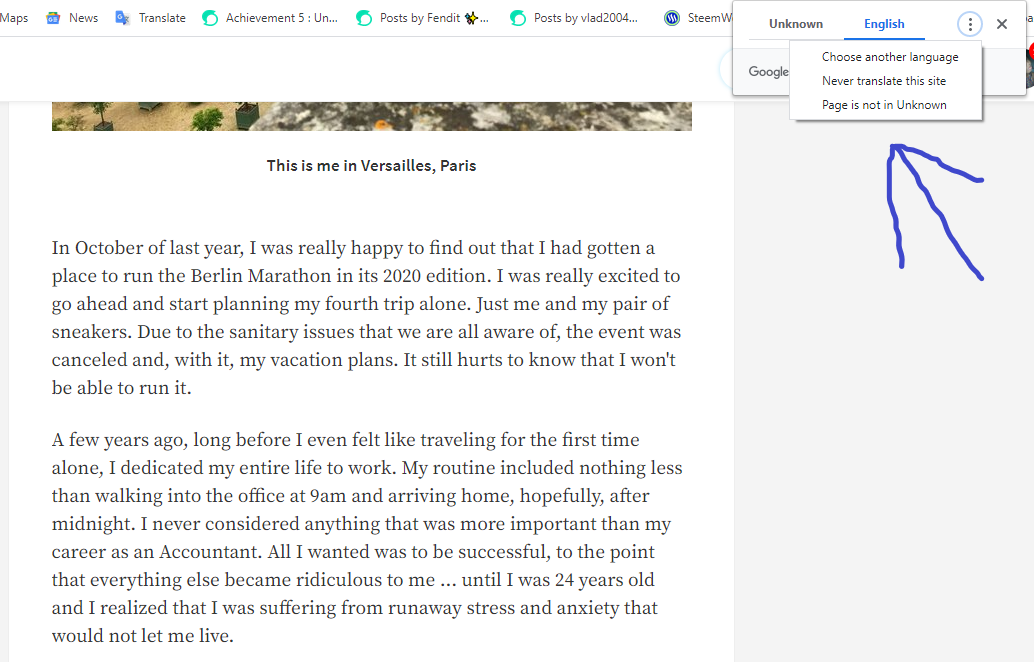
Task: Choose another language from the menu
Action: pyautogui.click(x=890, y=57)
